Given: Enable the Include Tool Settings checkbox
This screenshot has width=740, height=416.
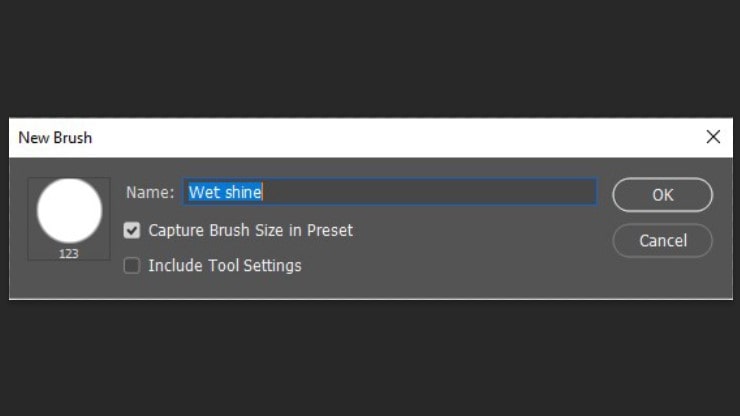Looking at the screenshot, I should tap(132, 266).
